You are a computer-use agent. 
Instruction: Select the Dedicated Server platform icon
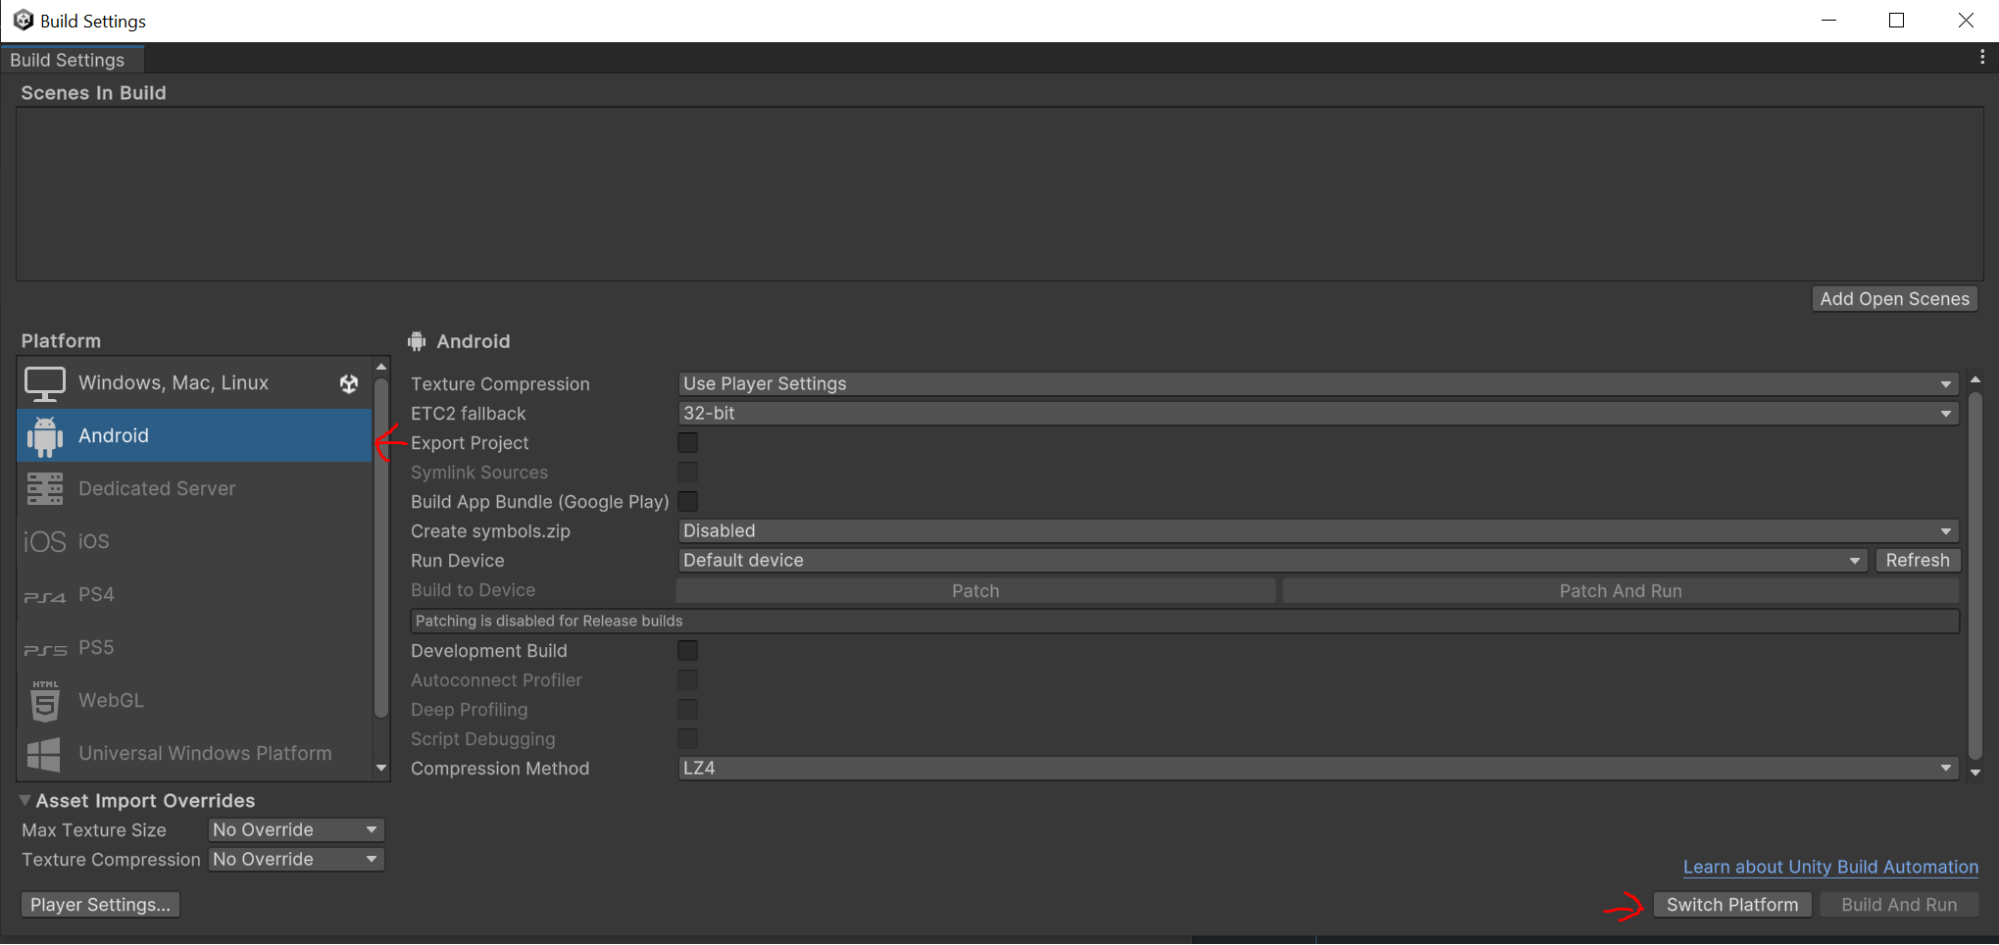[45, 489]
